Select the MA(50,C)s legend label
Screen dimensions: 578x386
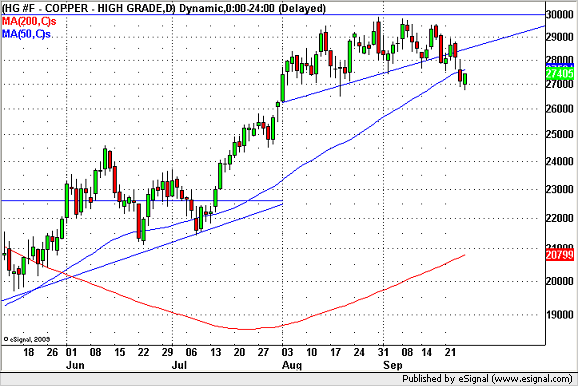[27, 34]
